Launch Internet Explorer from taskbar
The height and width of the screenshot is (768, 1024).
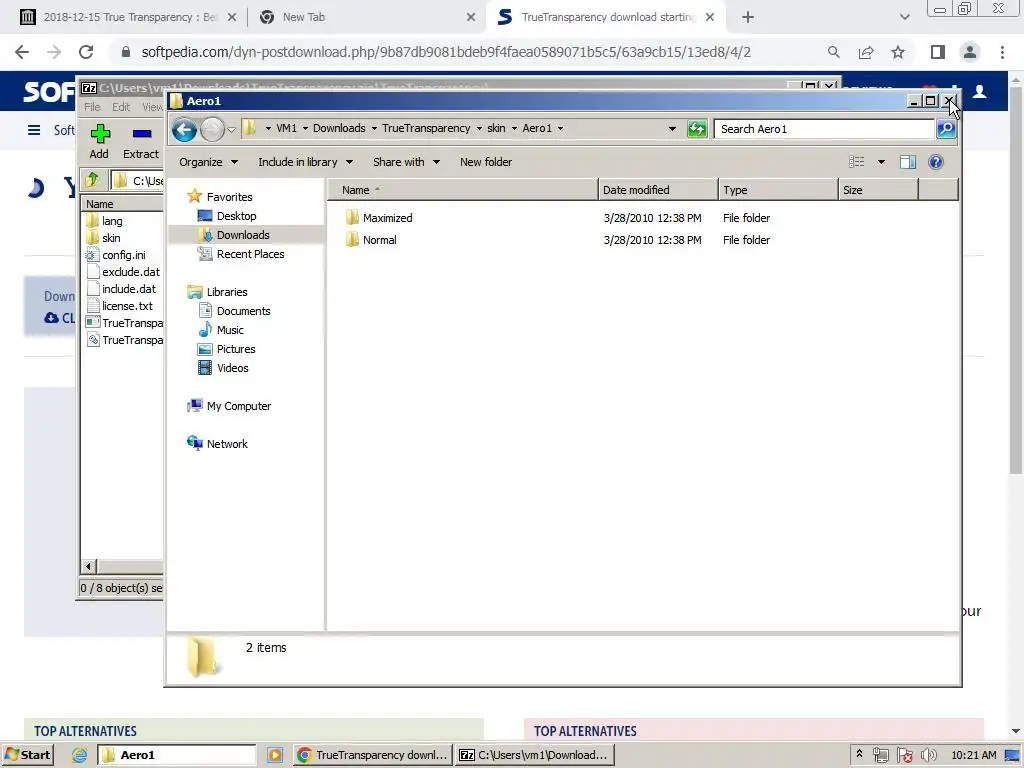pyautogui.click(x=80, y=755)
